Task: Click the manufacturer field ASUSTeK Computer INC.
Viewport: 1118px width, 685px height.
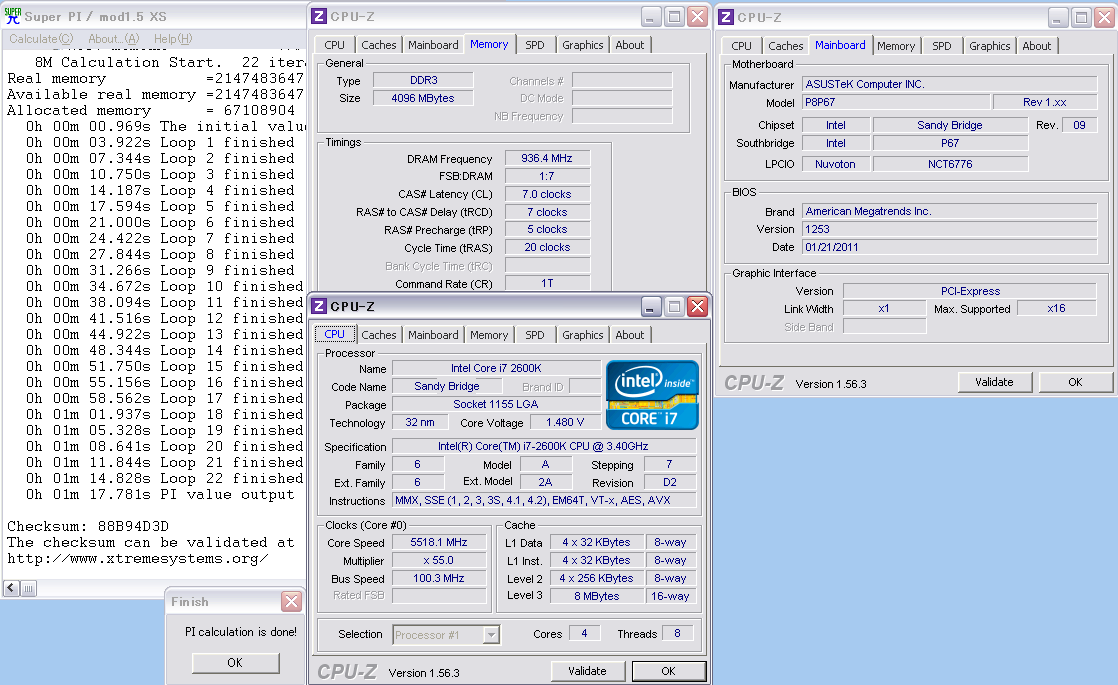Action: point(950,84)
